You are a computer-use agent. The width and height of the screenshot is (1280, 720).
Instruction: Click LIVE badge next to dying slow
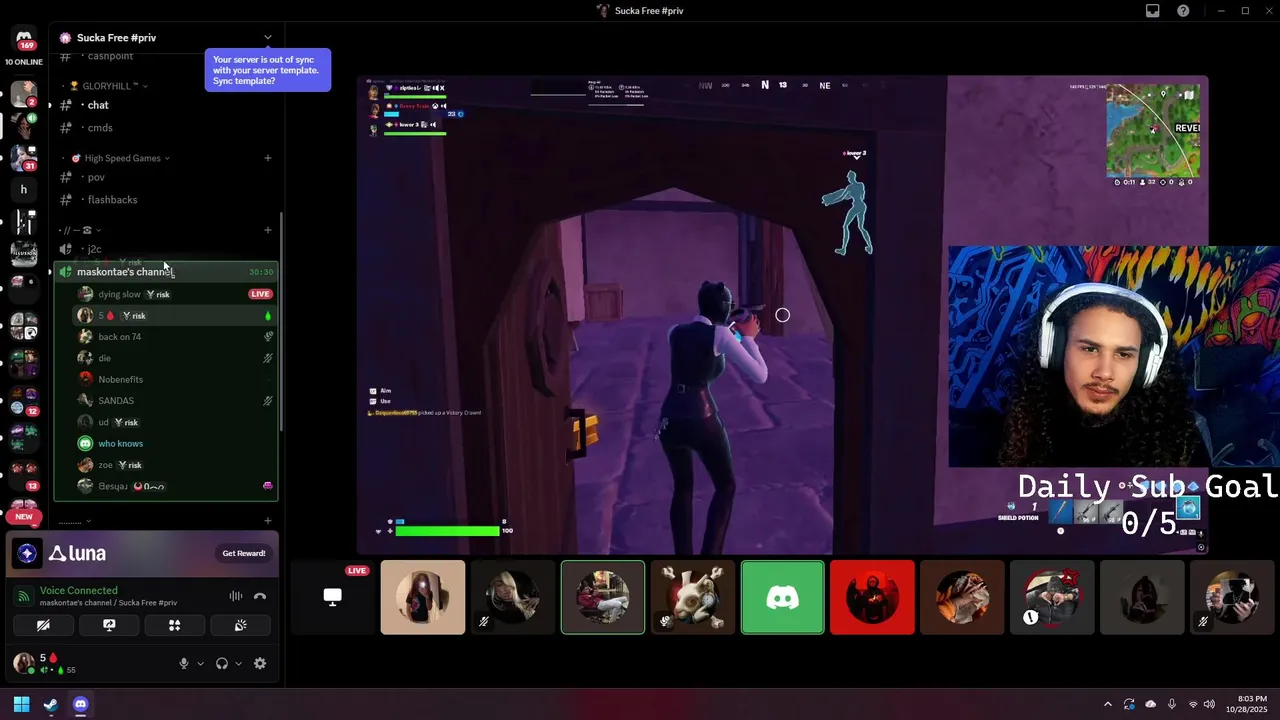(x=261, y=294)
